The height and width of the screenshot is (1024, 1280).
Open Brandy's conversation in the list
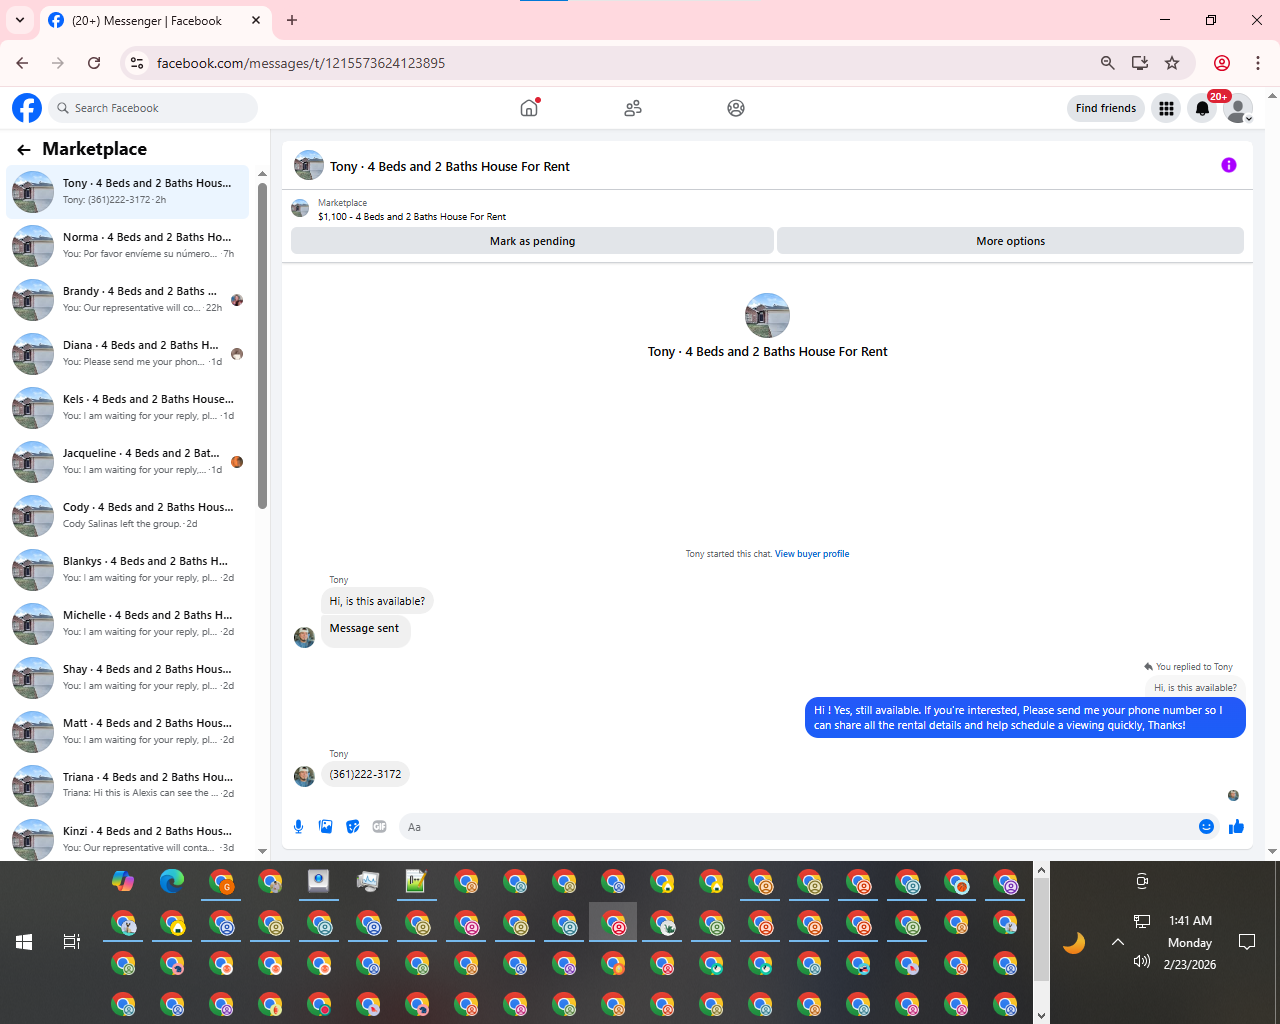(x=128, y=300)
